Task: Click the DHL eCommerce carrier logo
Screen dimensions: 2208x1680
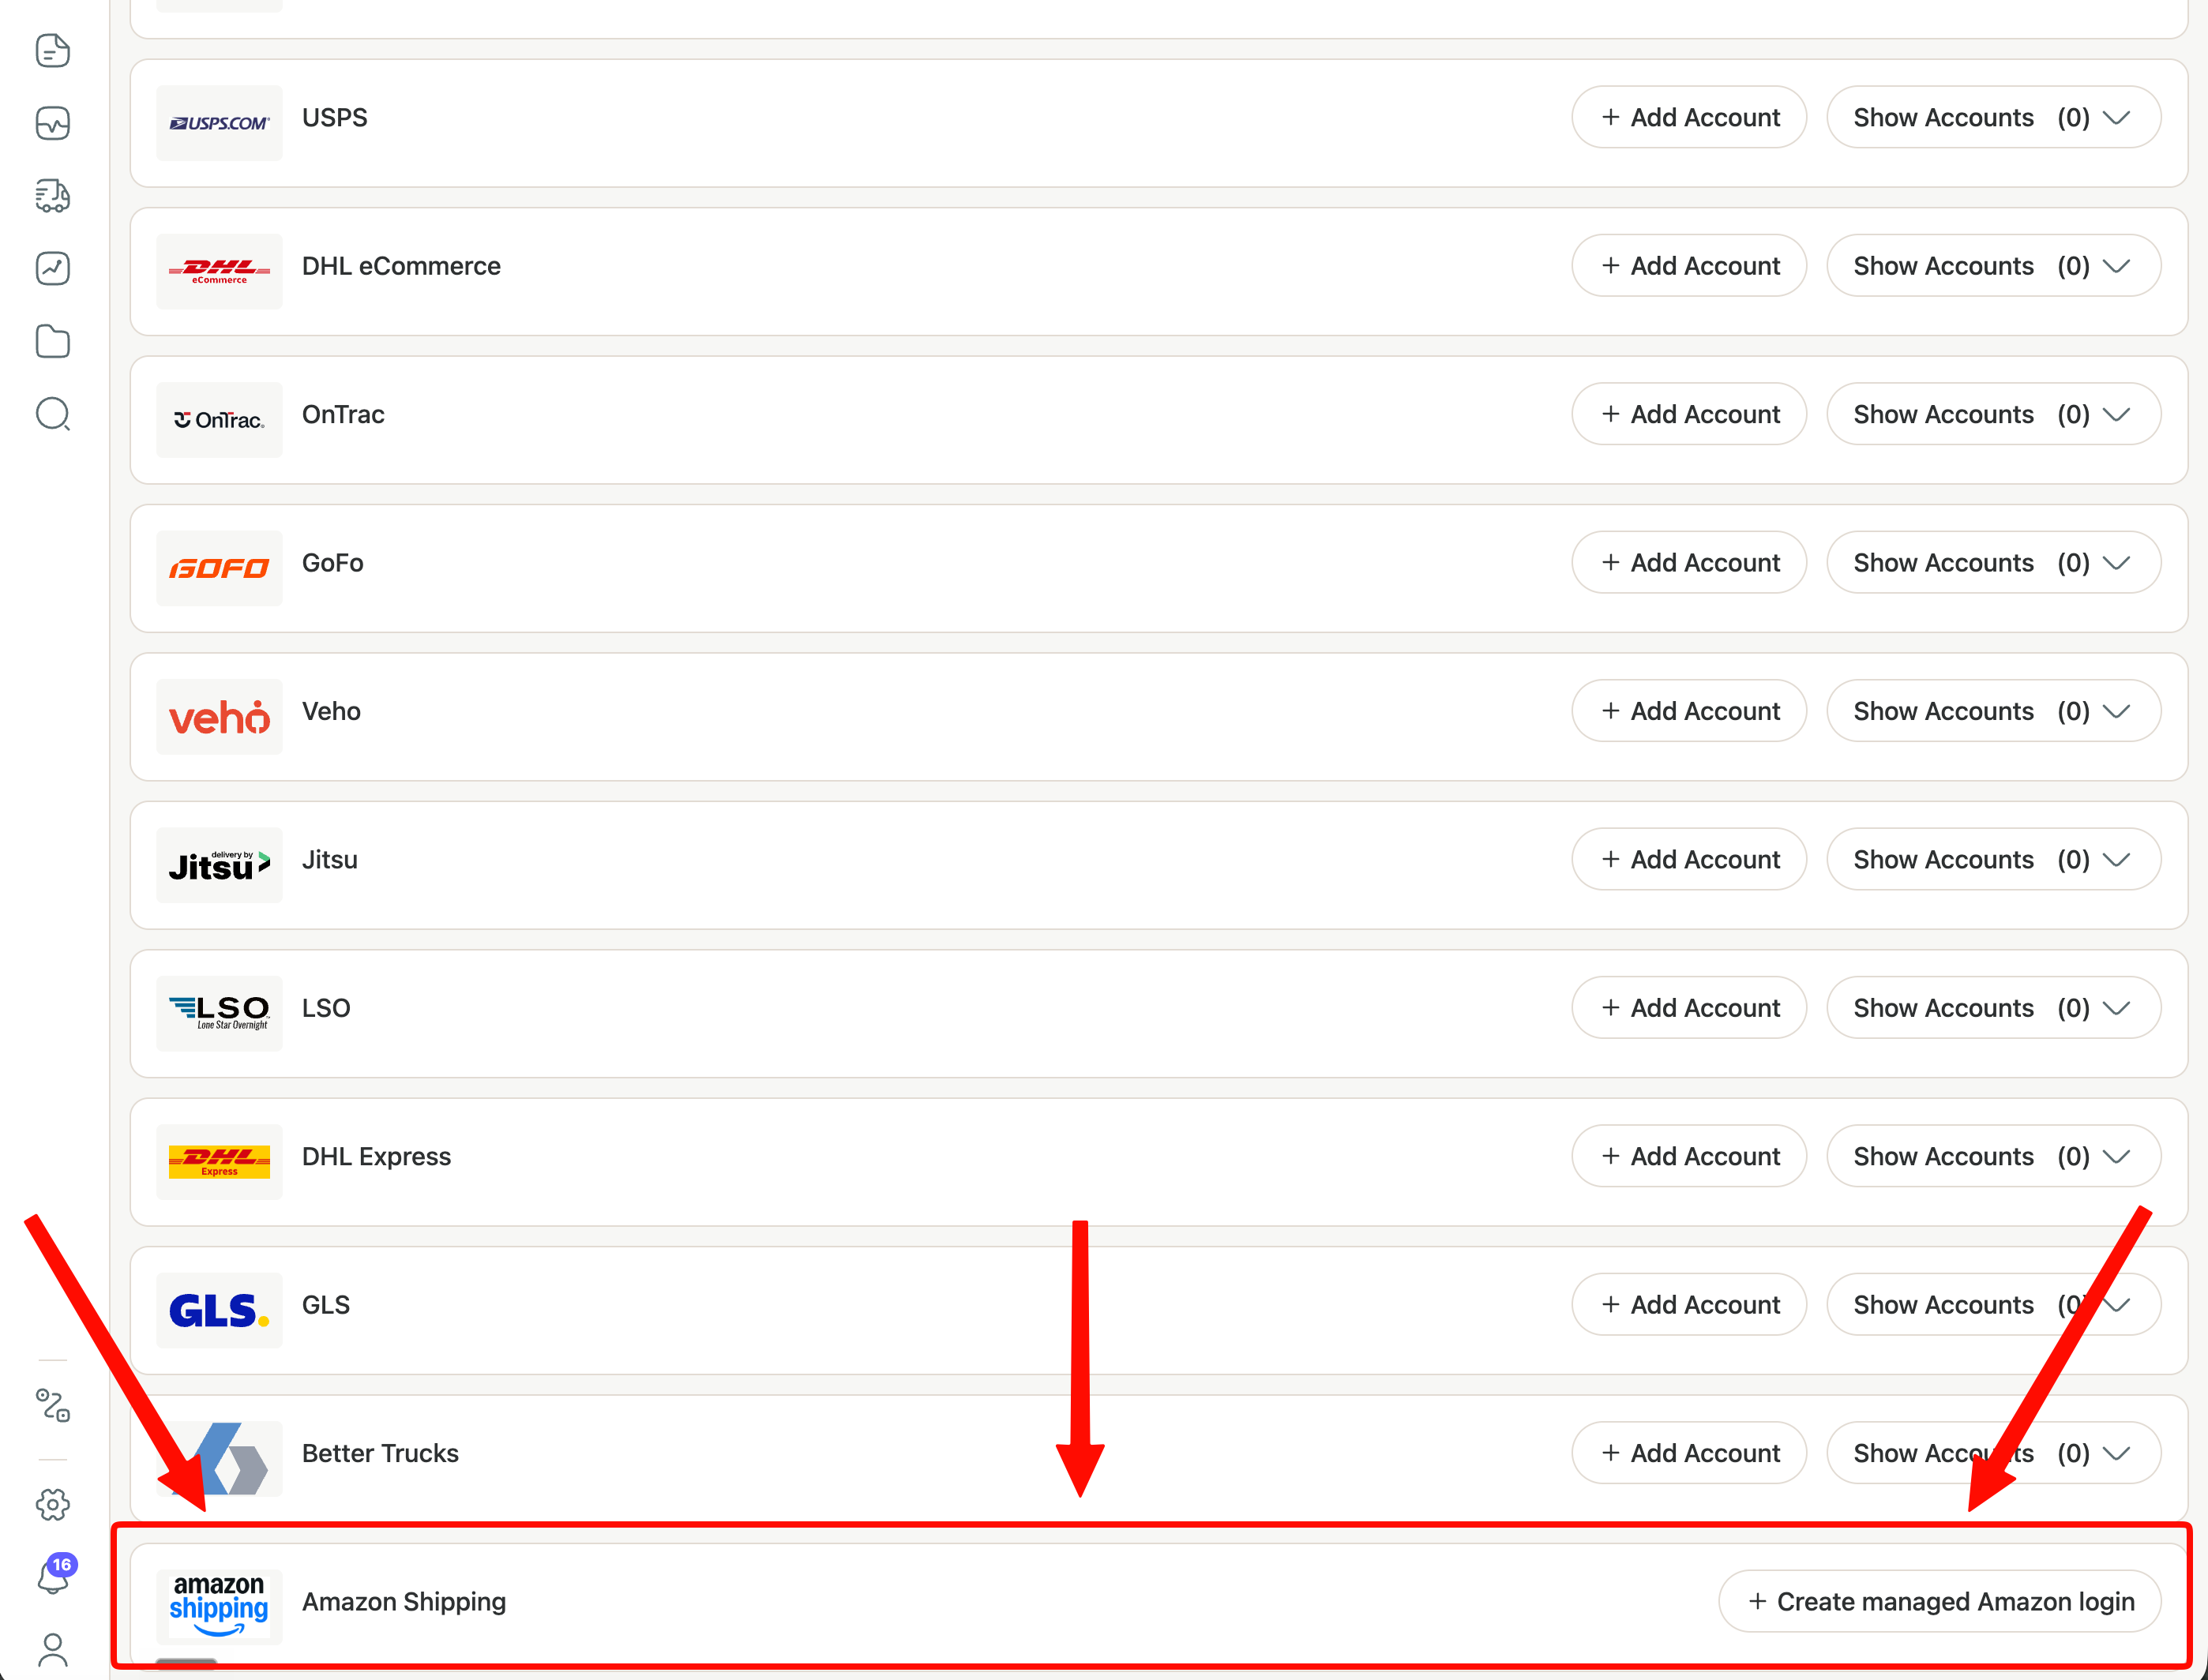Action: 219,271
